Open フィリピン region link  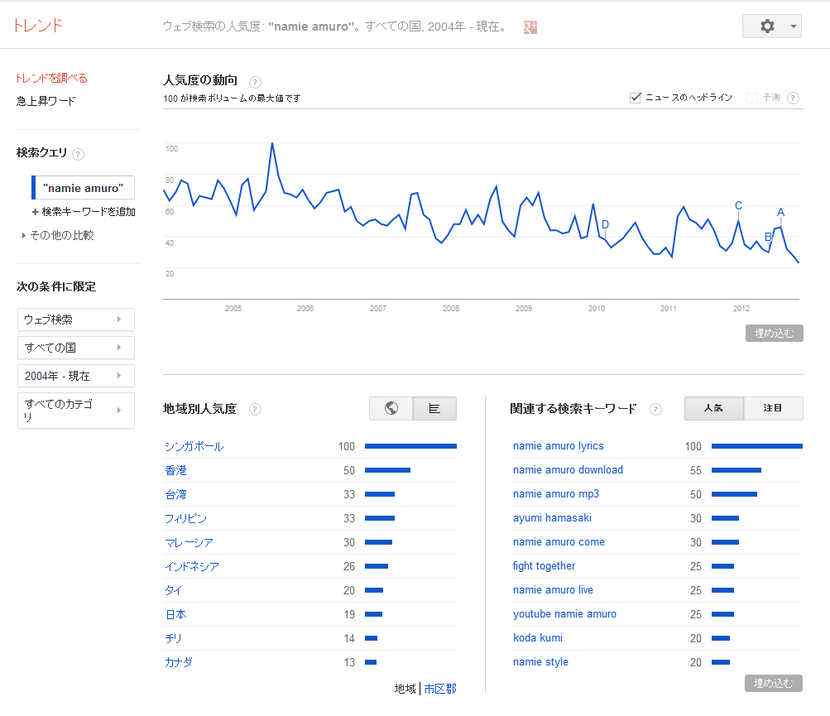tap(186, 518)
